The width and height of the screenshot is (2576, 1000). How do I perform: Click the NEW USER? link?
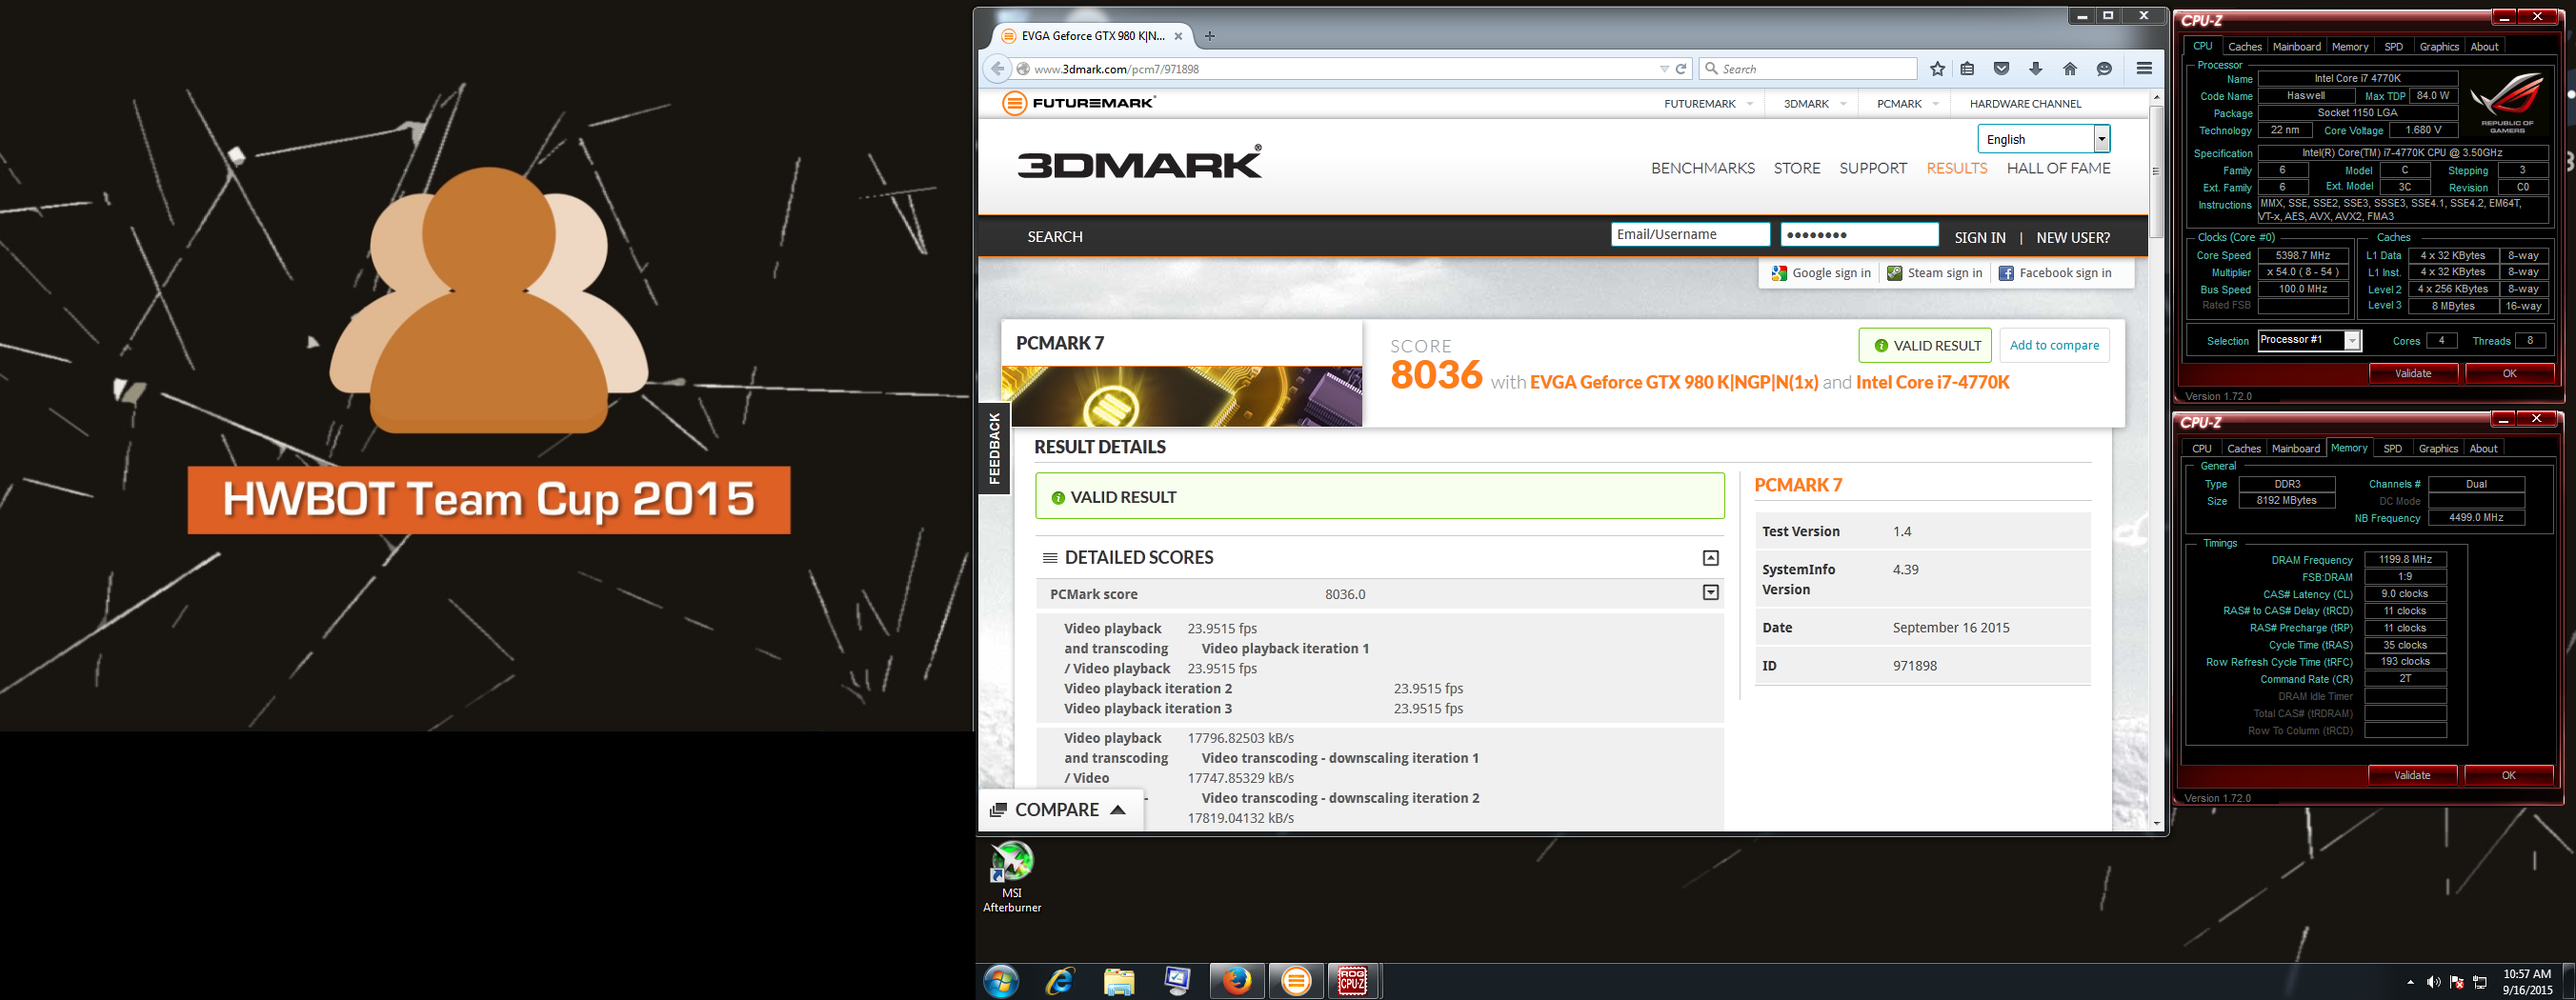click(x=2072, y=237)
